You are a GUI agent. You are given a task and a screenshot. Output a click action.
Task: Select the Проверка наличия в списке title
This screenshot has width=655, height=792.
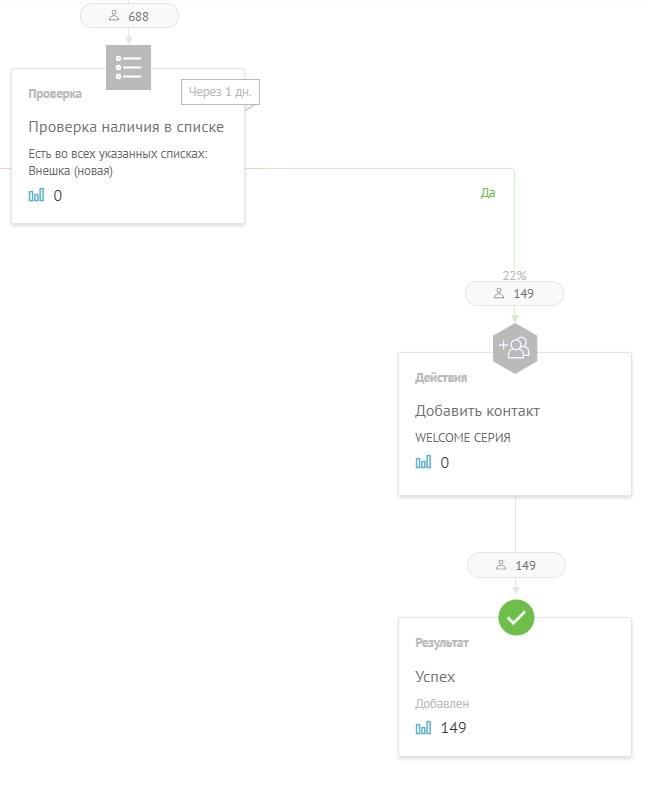126,127
